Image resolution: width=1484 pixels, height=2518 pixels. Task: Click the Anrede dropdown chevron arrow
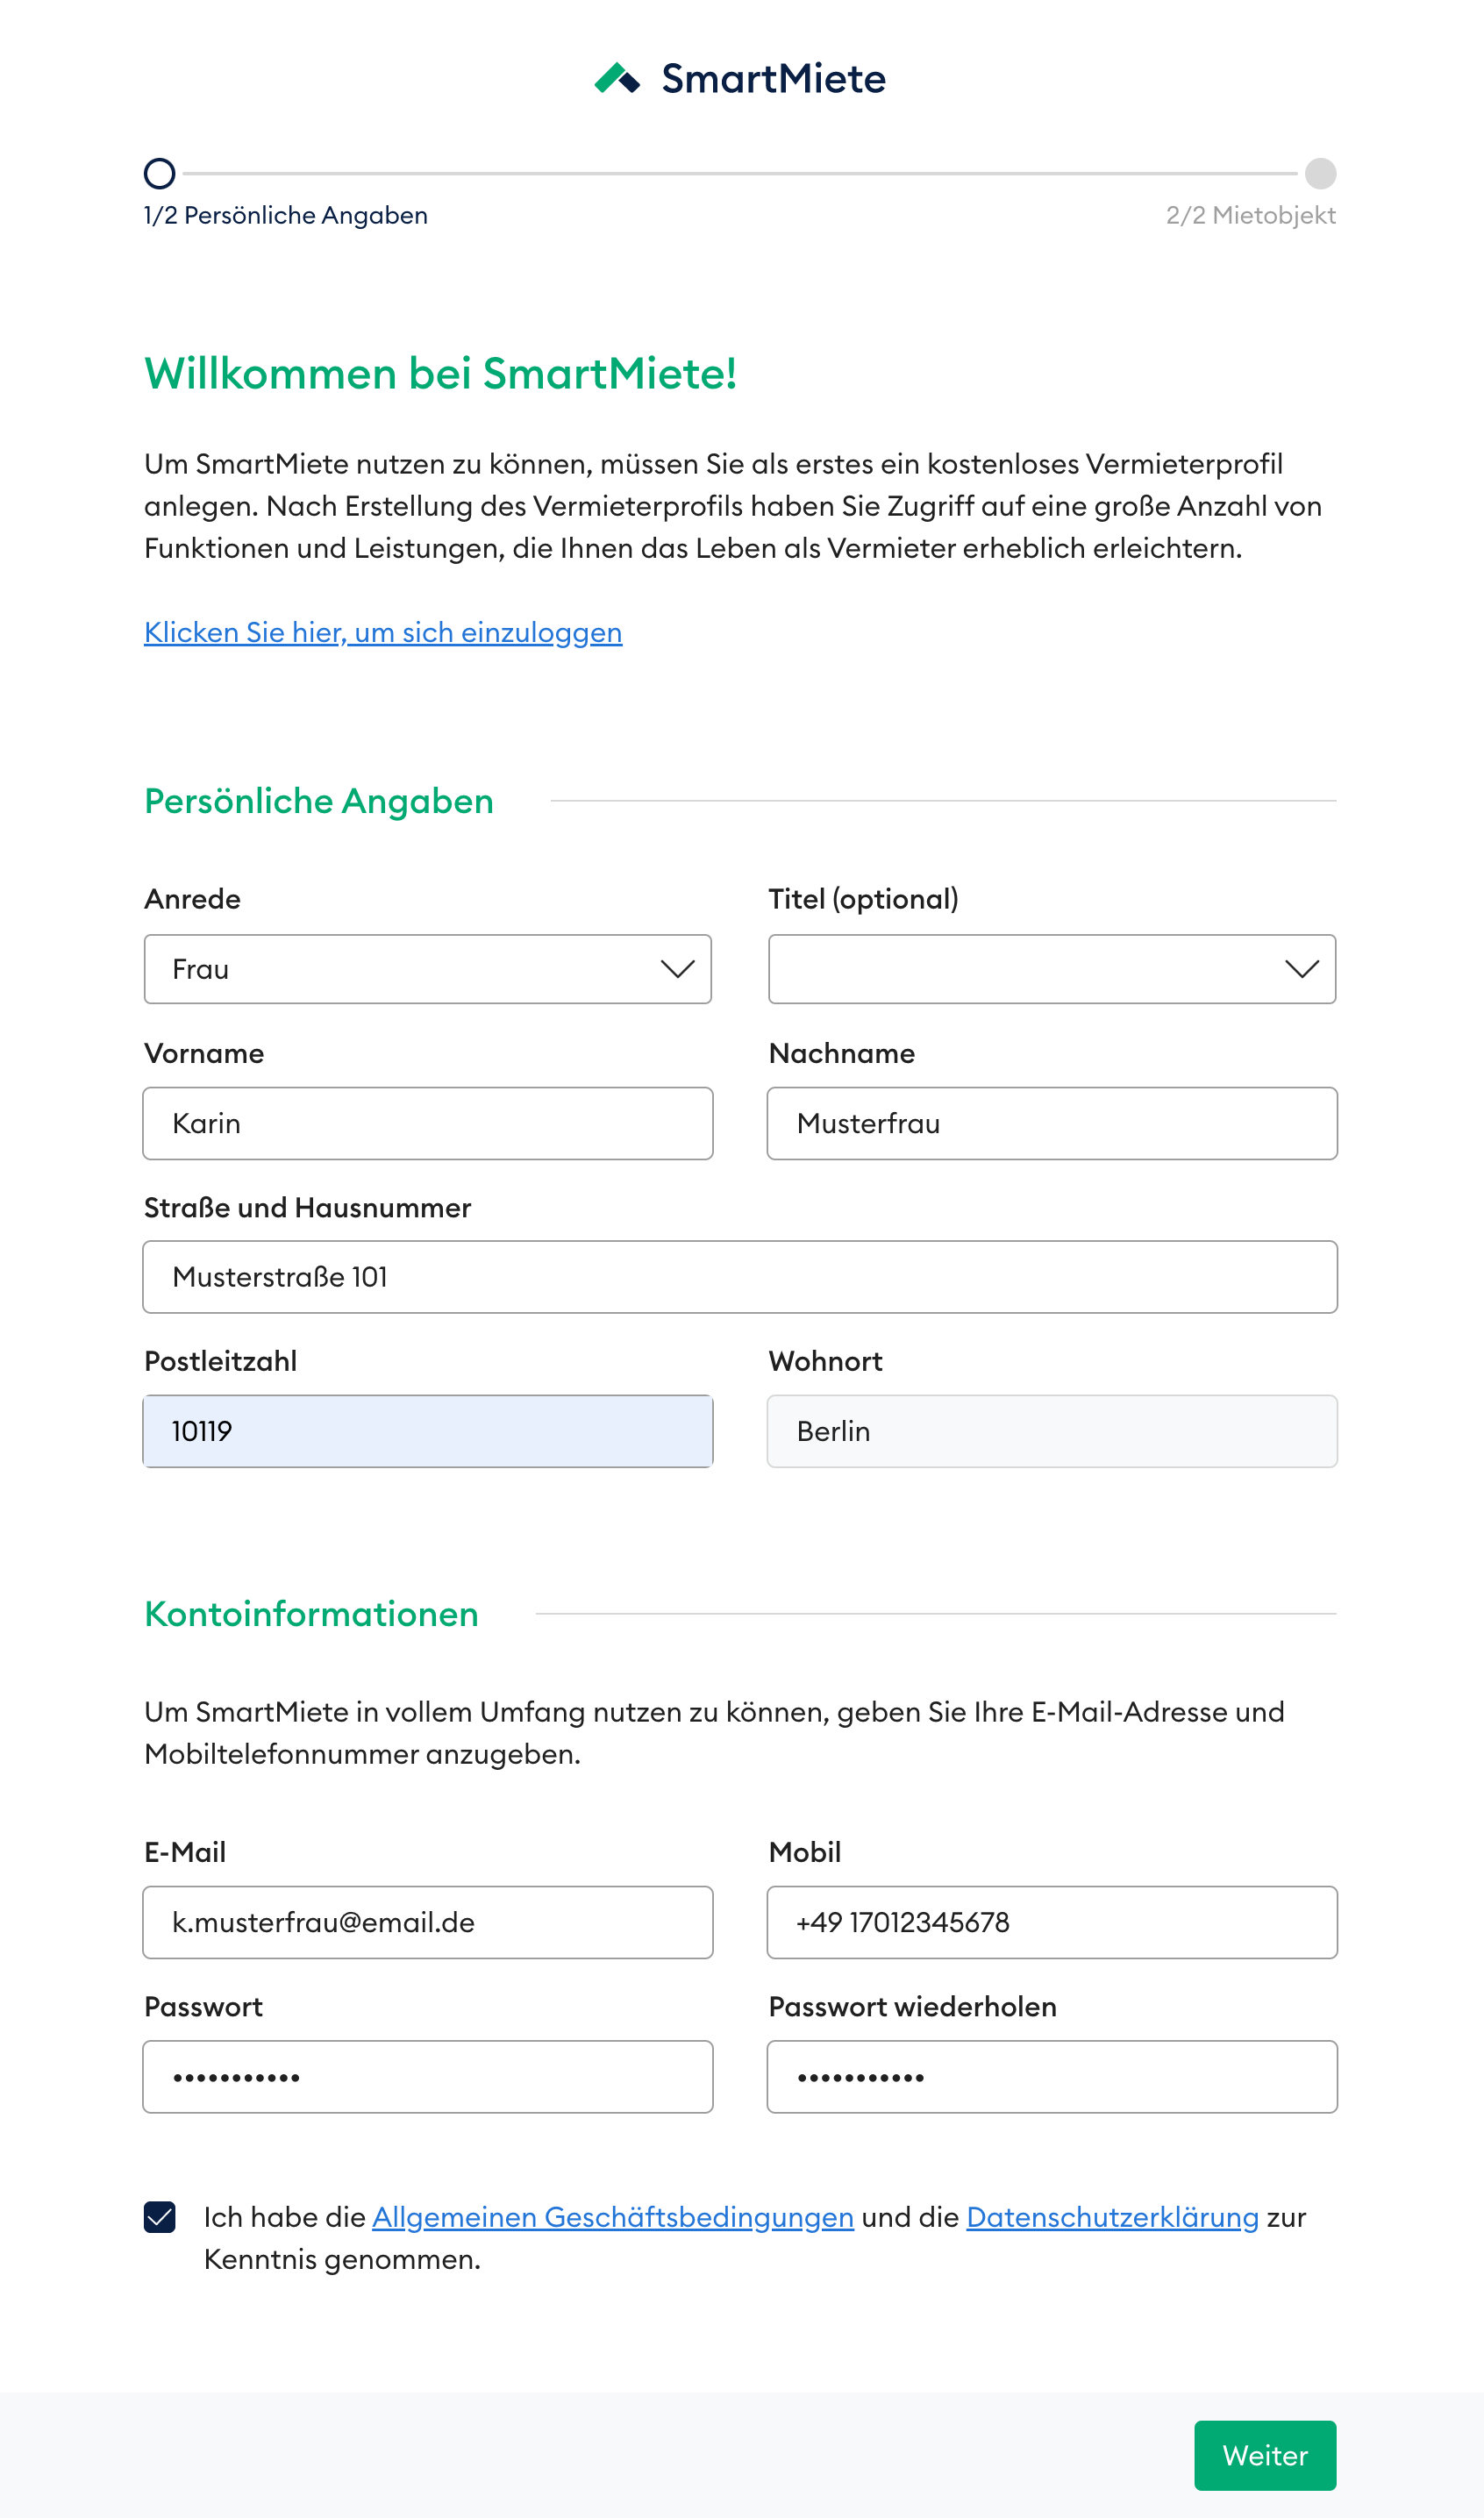pos(678,969)
